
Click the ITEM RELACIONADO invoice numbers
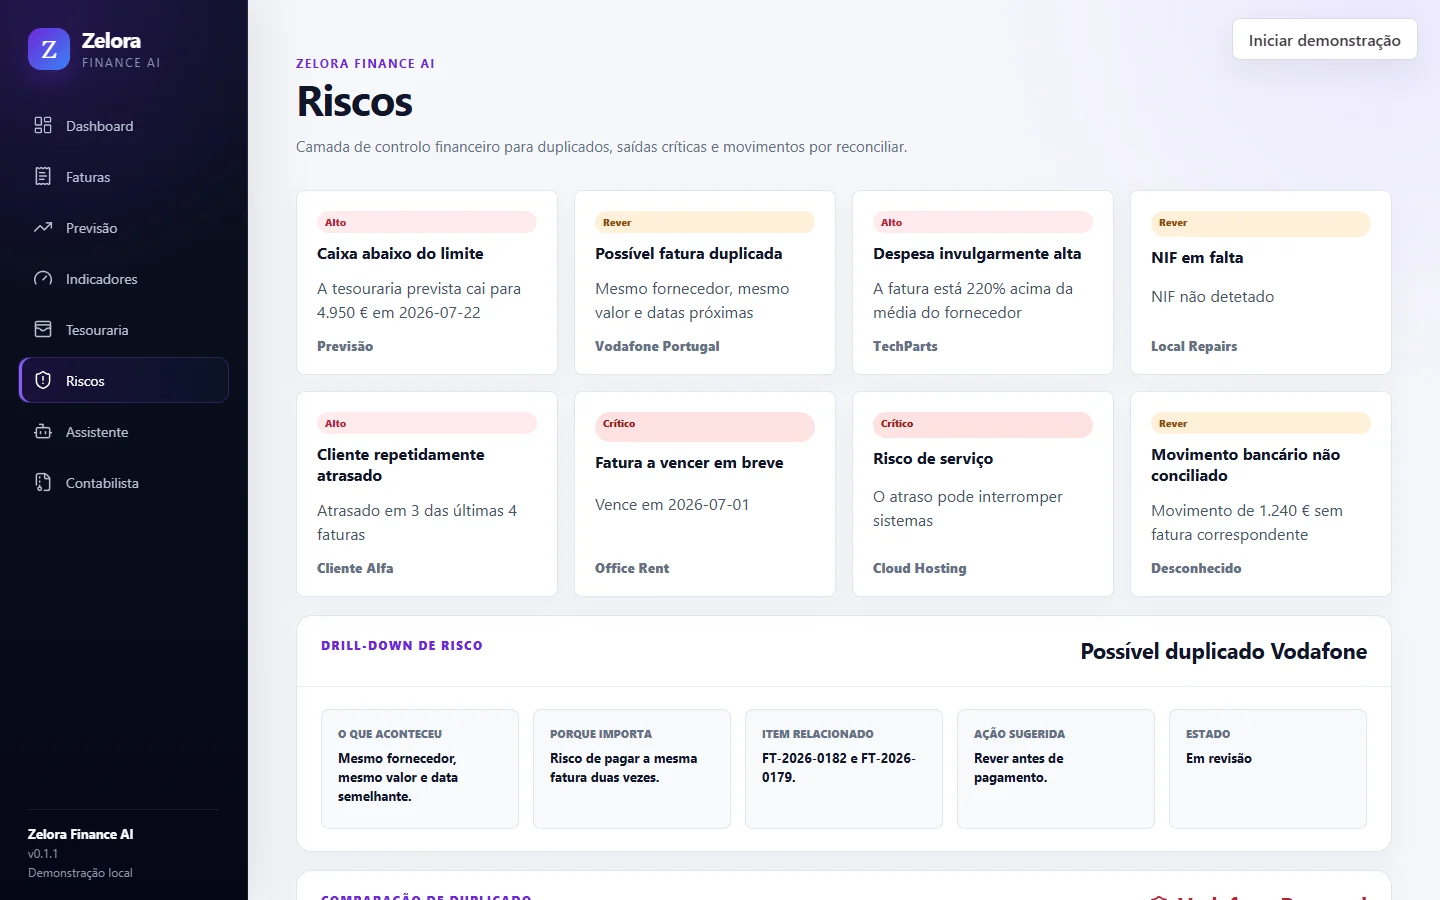pos(839,768)
